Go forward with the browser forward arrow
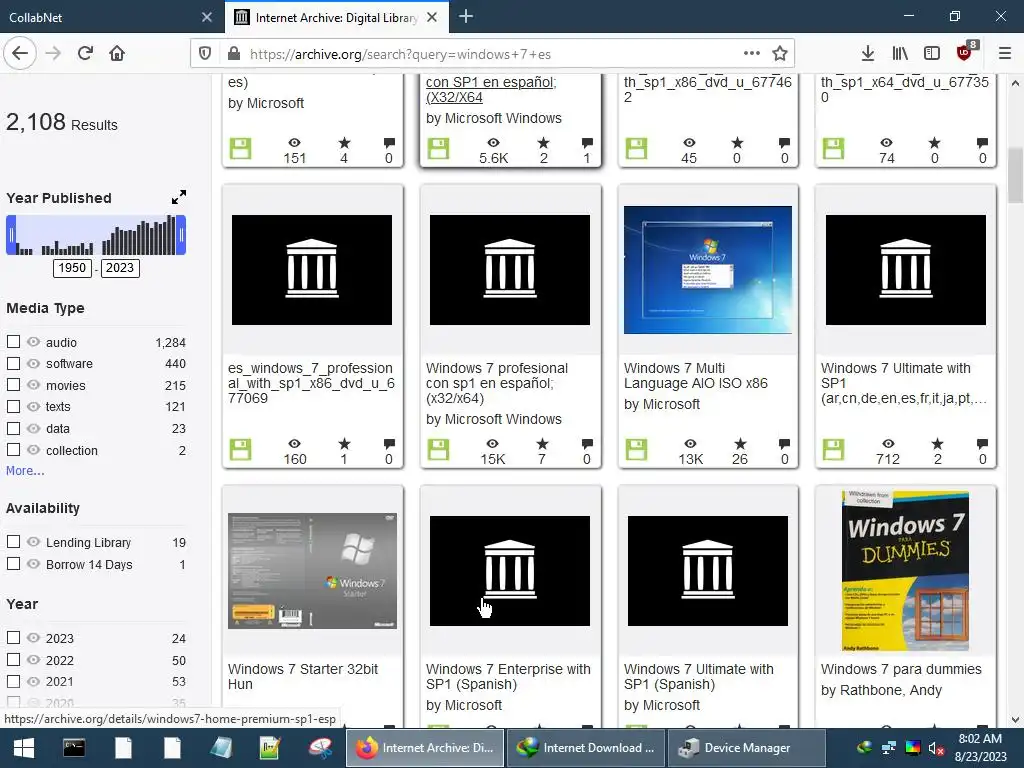 (53, 54)
